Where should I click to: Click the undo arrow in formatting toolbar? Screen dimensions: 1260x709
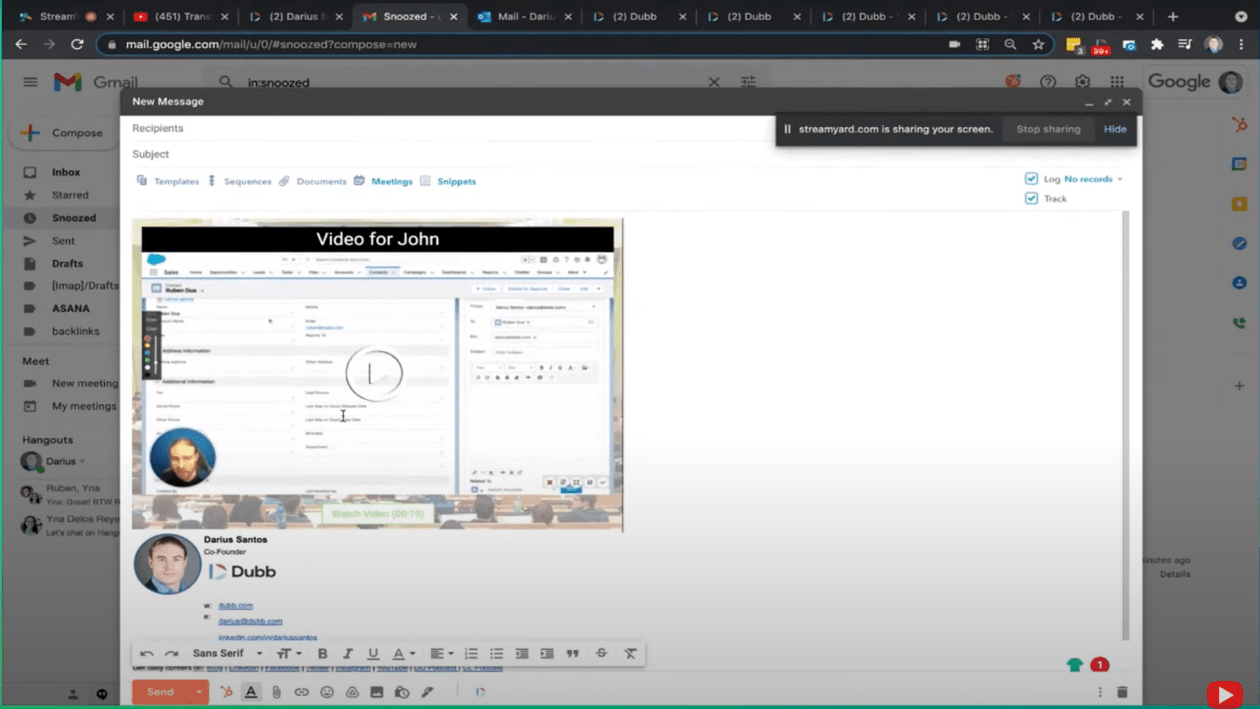tap(147, 653)
